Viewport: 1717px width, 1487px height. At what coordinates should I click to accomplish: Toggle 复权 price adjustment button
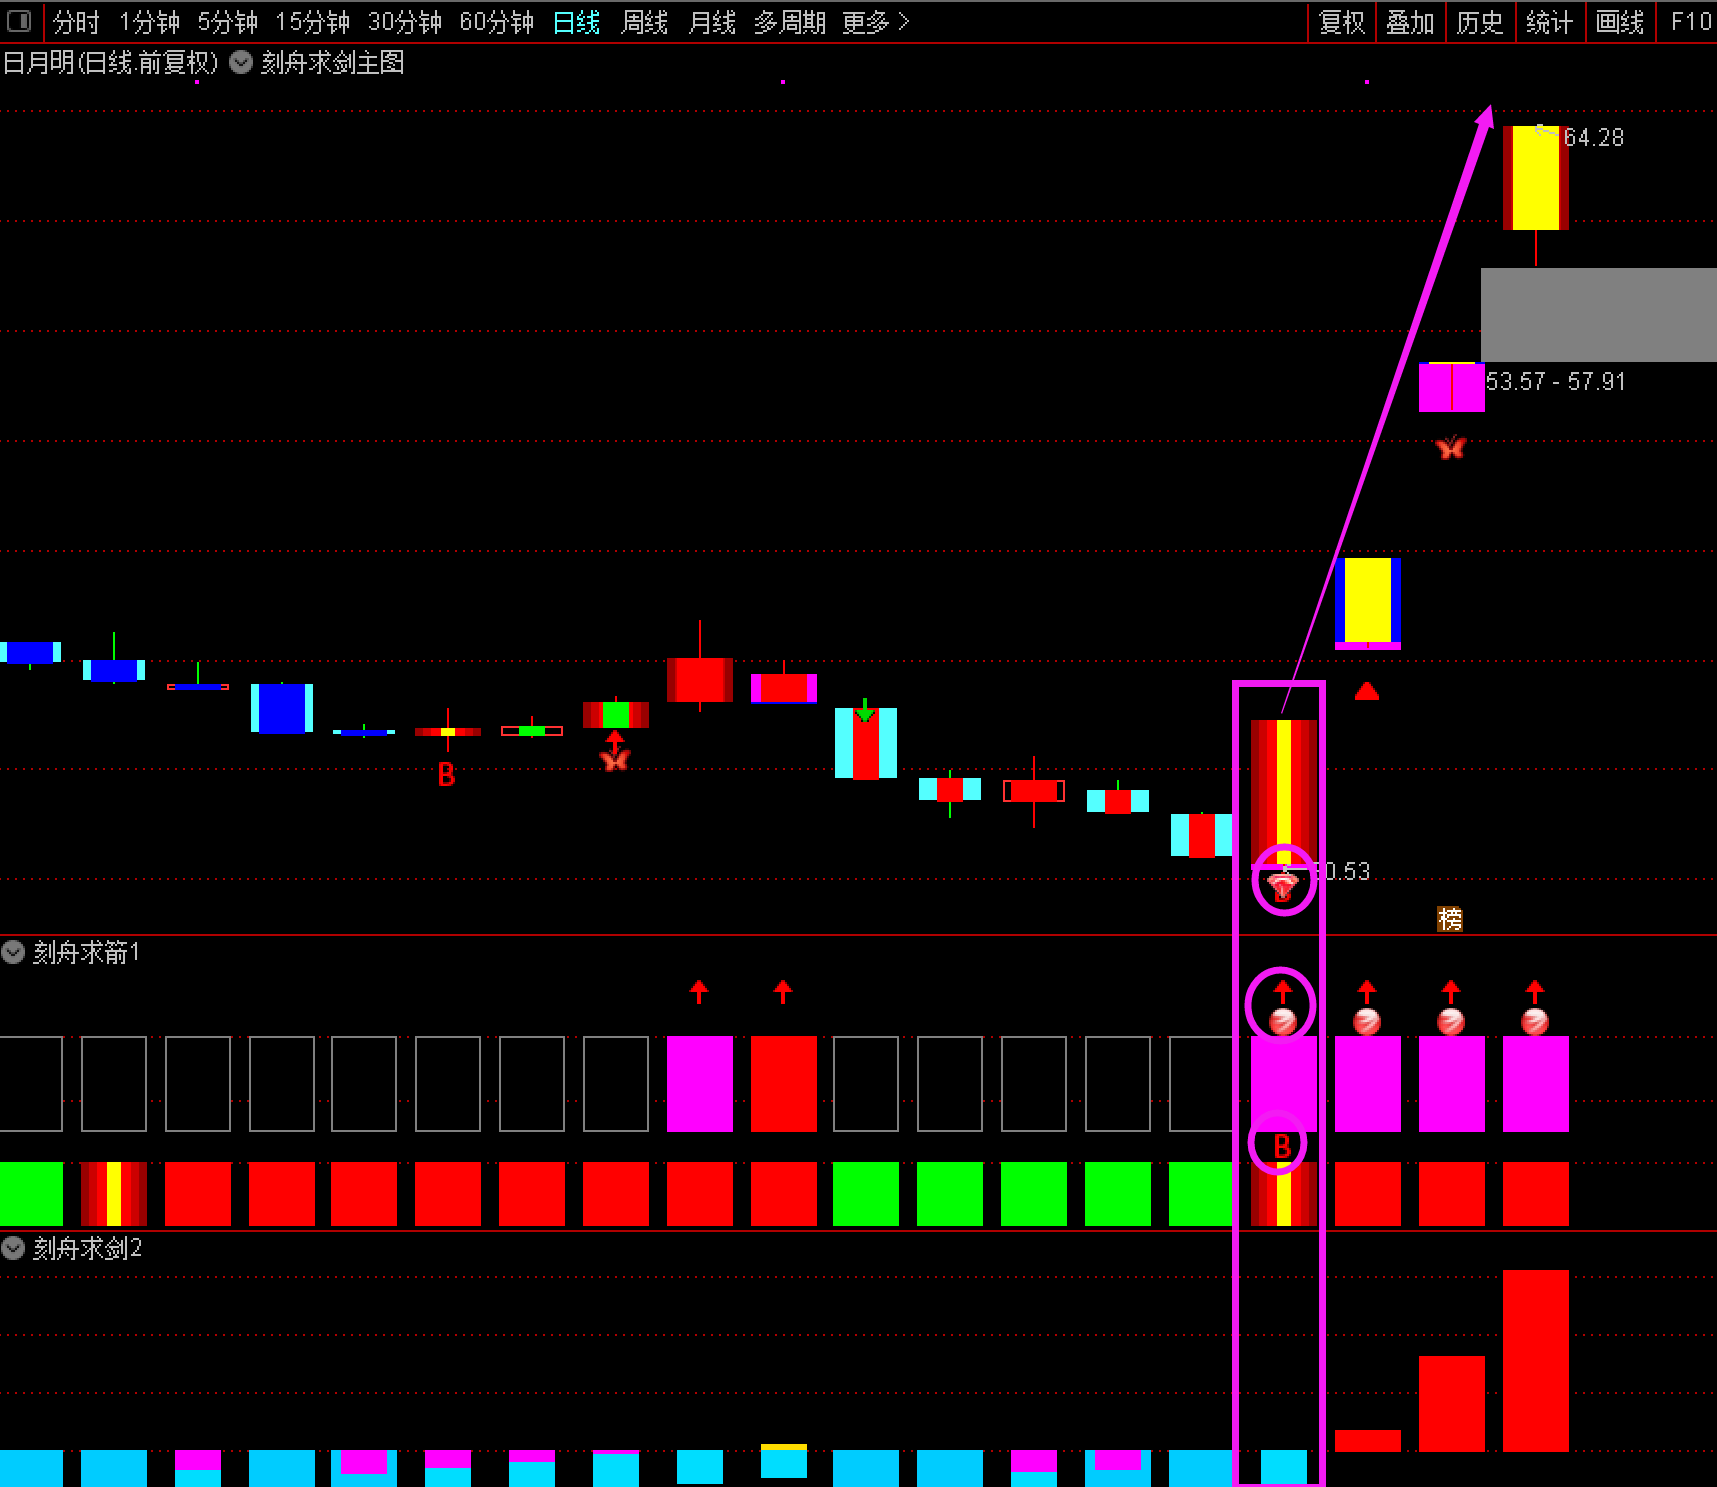(1342, 22)
